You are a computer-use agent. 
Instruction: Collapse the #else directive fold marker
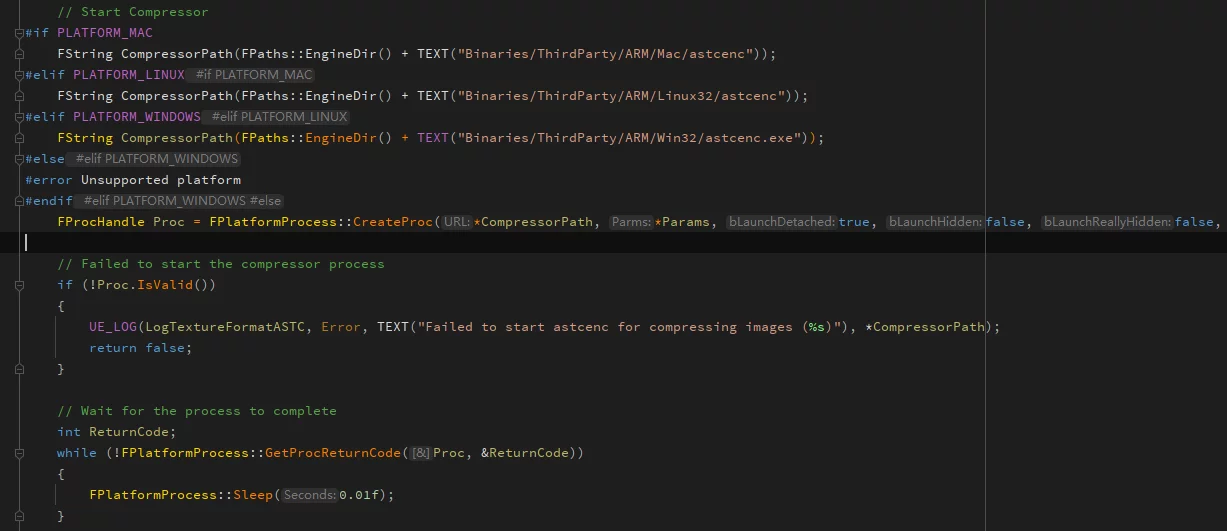click(x=19, y=159)
